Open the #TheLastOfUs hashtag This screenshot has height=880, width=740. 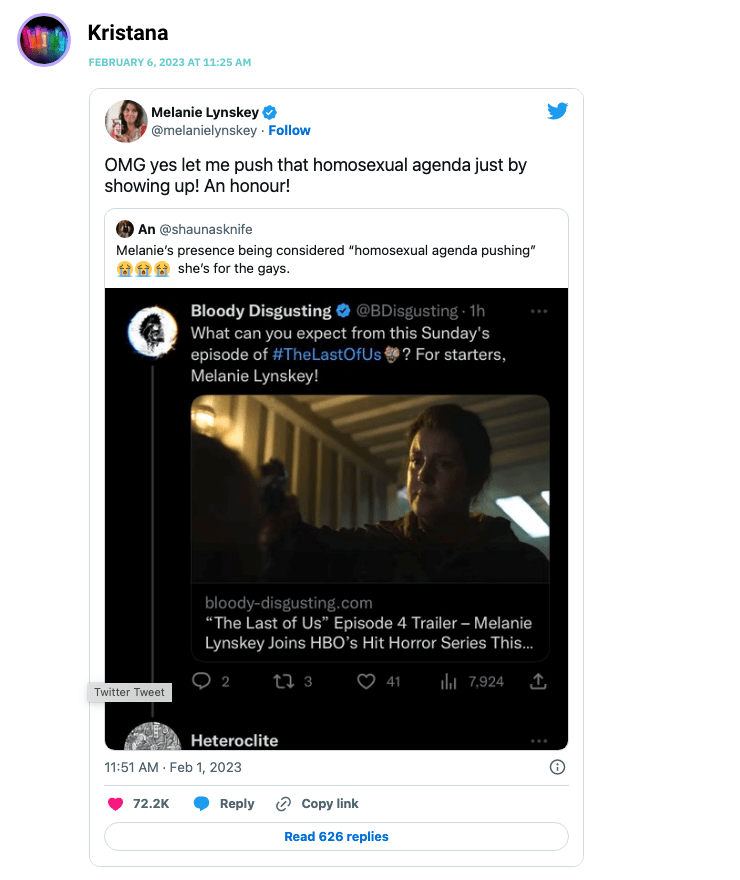[327, 355]
